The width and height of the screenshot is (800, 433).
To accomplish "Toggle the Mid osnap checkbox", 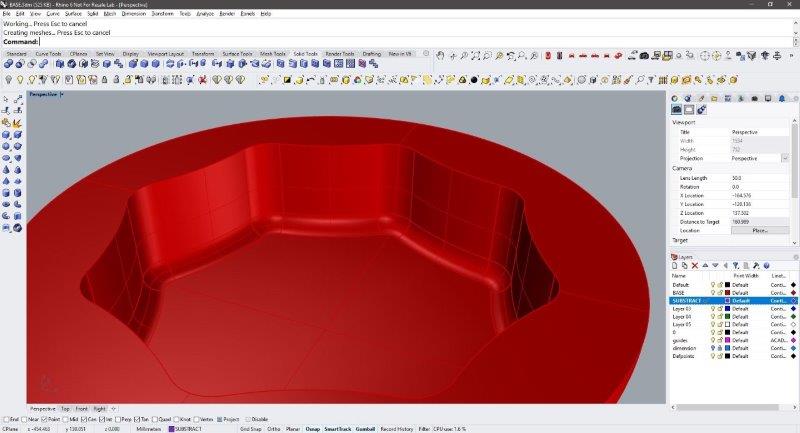I will [x=65, y=419].
